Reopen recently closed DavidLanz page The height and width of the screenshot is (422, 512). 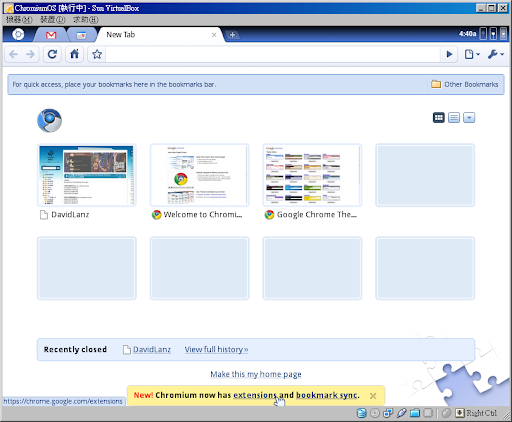coord(152,349)
